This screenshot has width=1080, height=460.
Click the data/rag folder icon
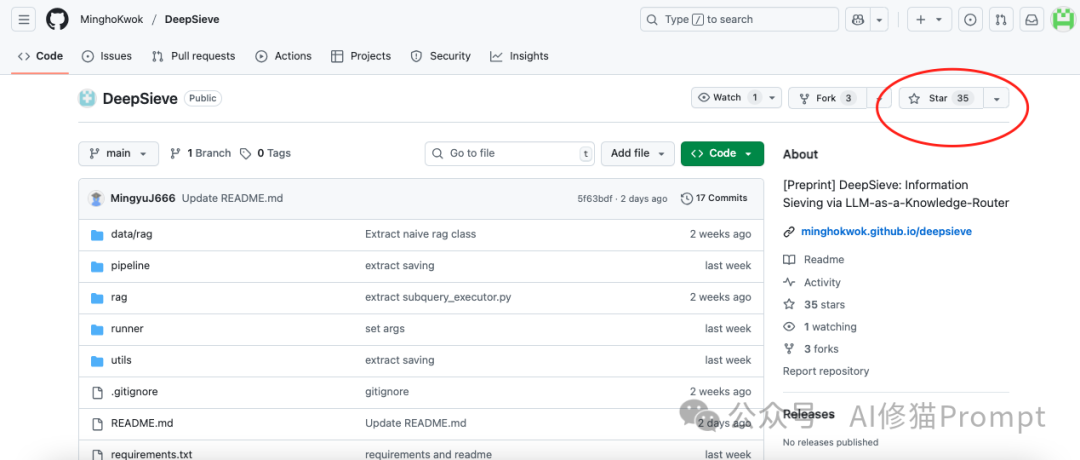point(97,235)
